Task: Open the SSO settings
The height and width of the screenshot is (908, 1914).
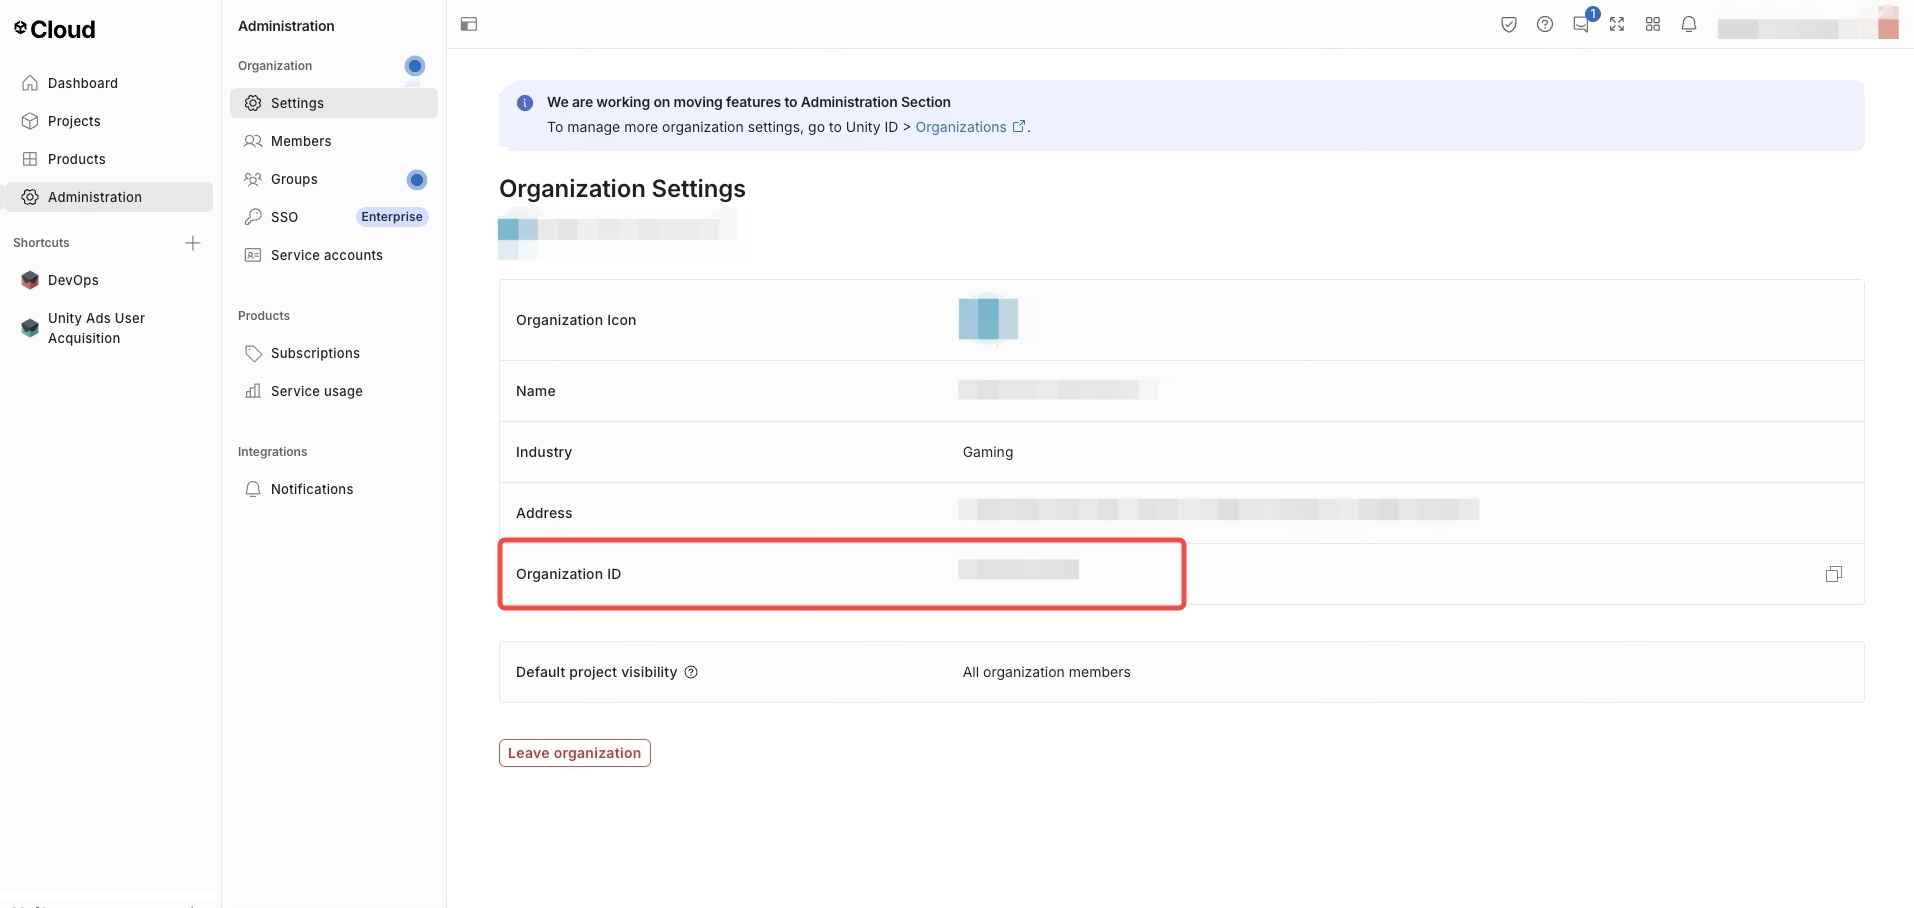Action: coord(284,217)
